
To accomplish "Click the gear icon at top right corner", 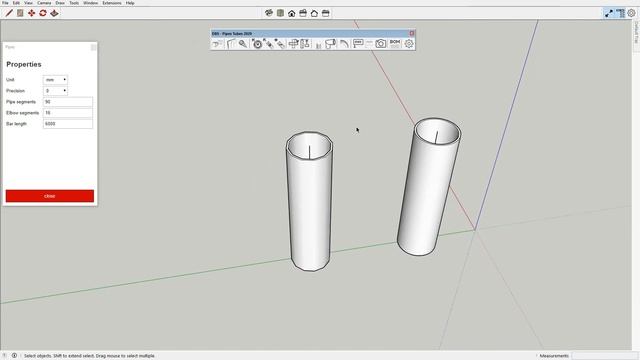I will click(x=631, y=13).
